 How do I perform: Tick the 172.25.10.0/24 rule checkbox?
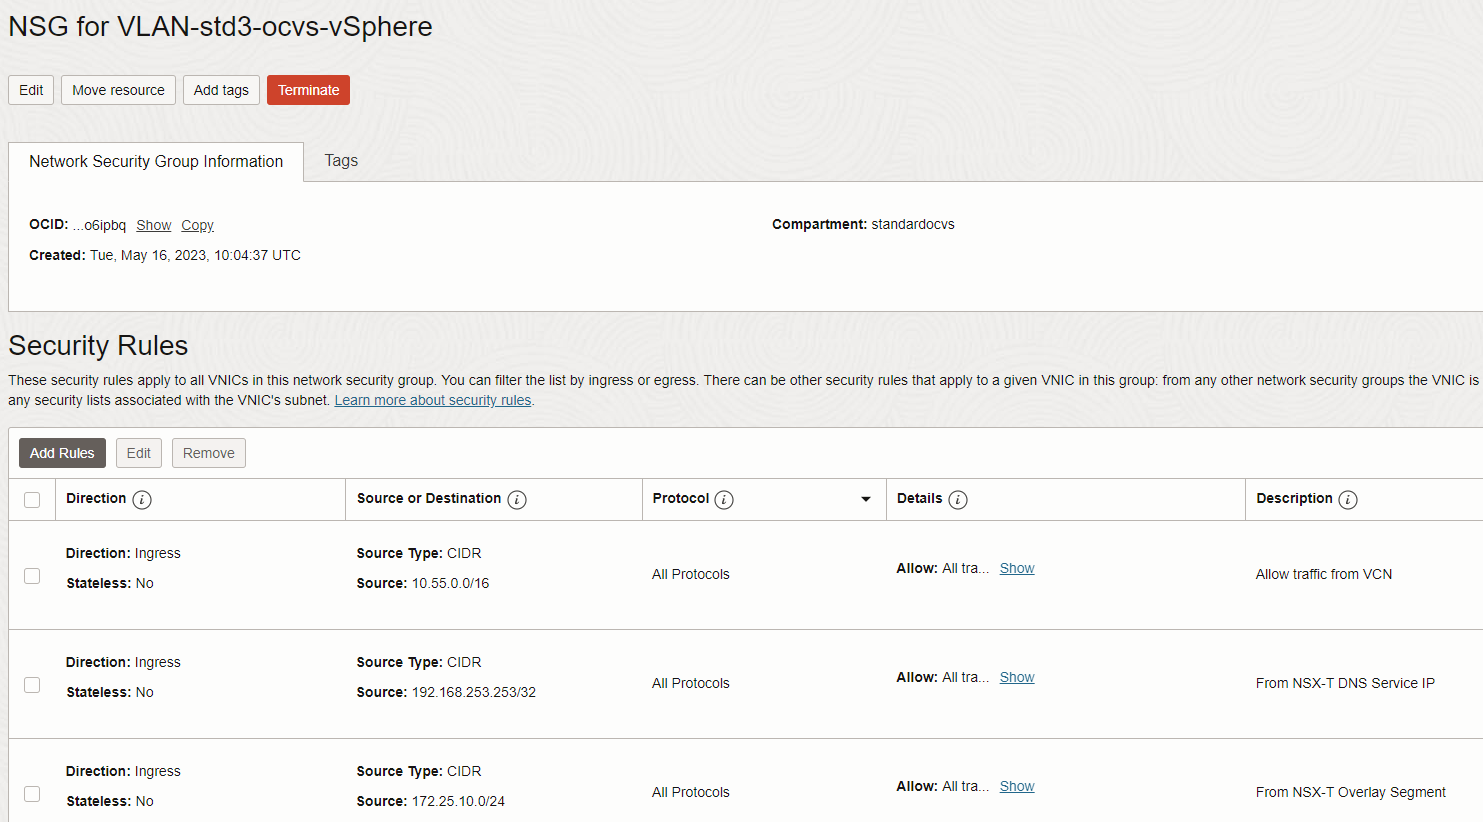[32, 794]
